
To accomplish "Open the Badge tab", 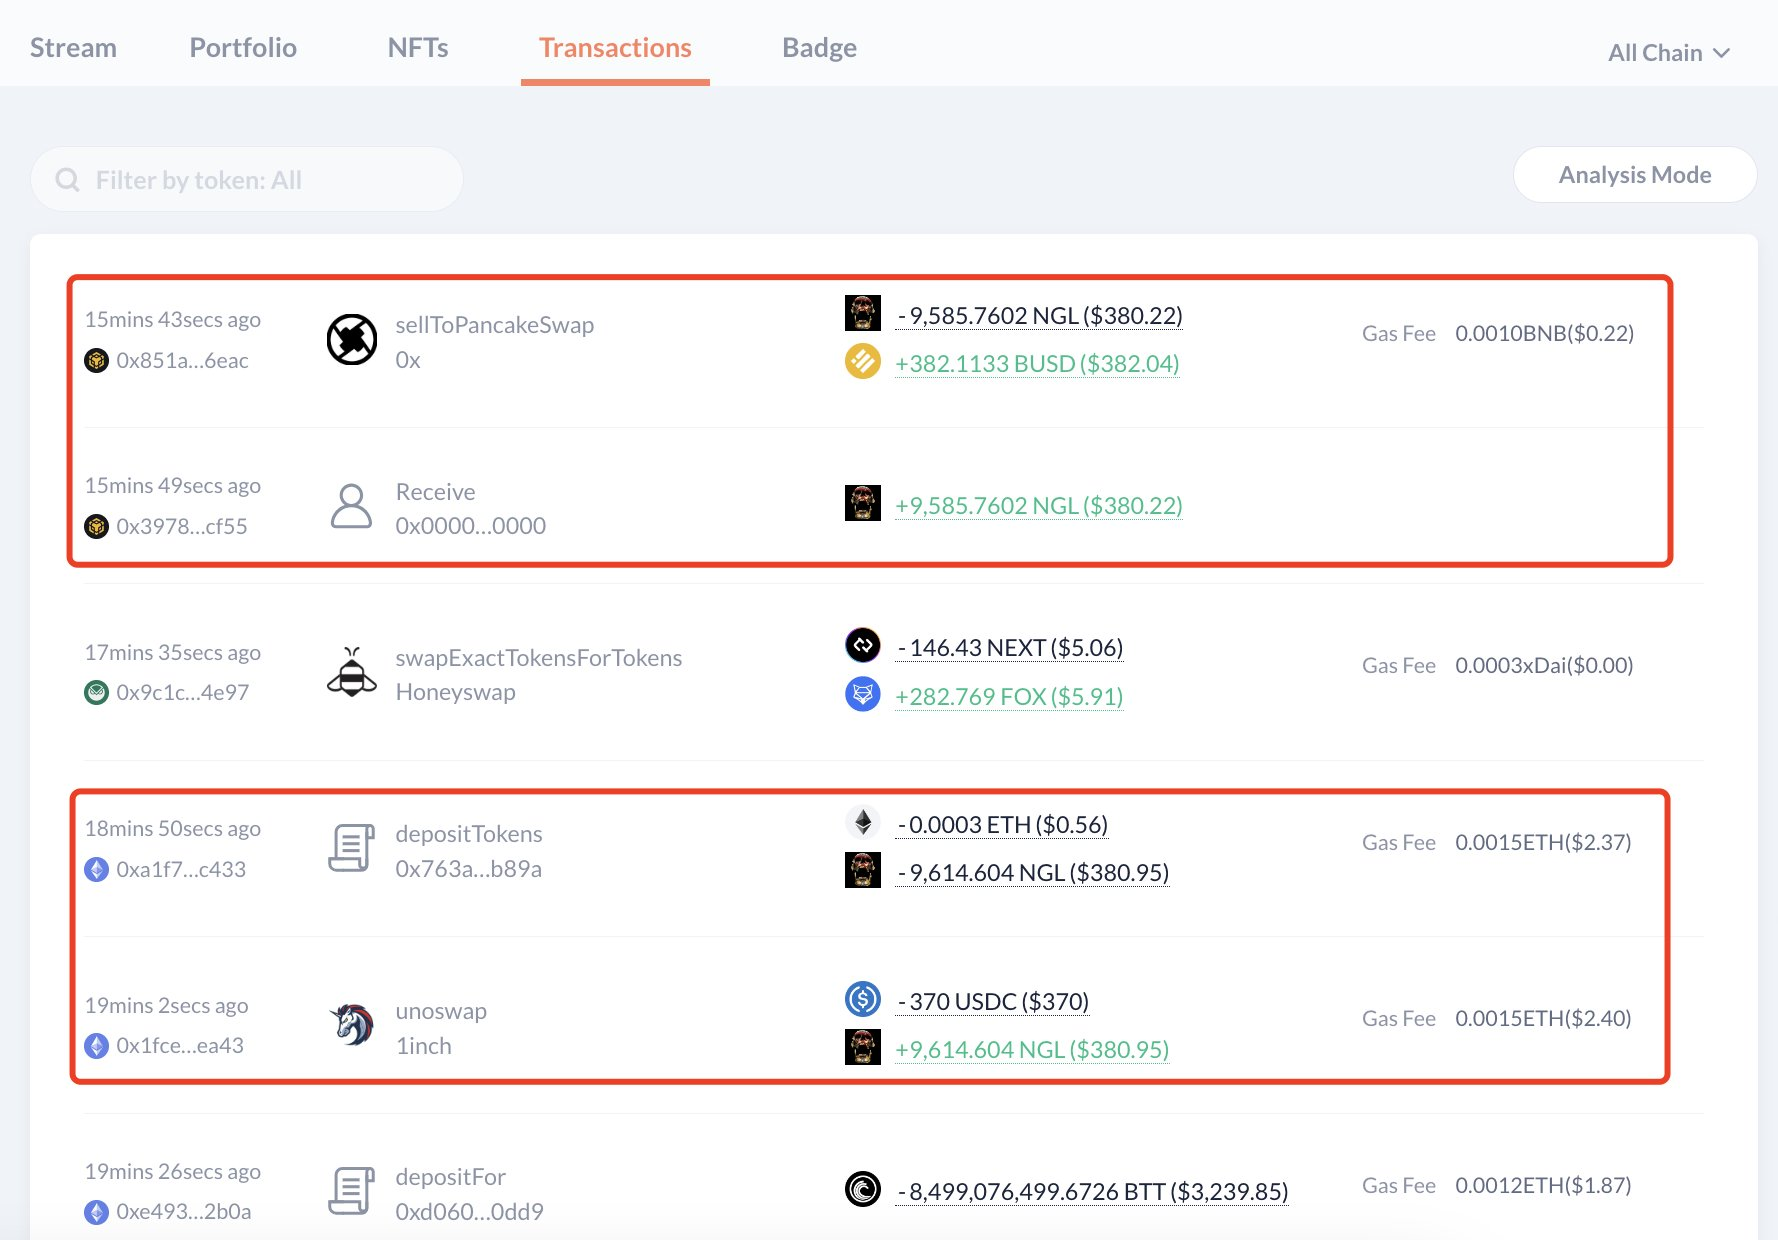I will point(819,48).
